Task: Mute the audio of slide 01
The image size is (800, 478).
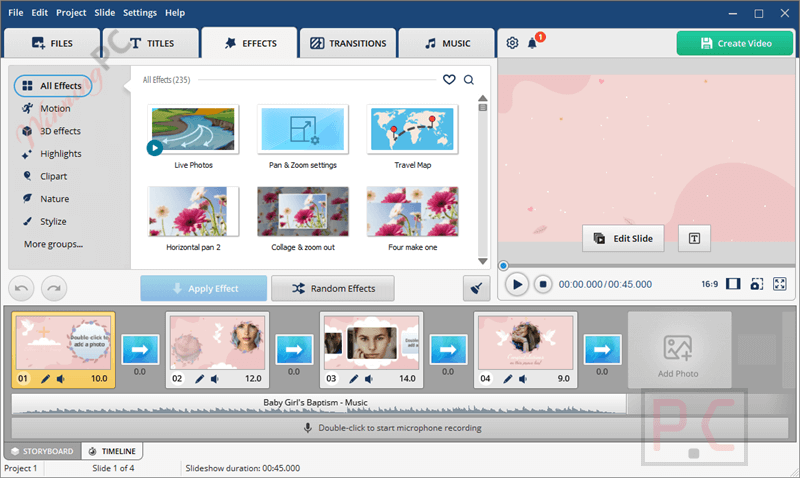Action: point(61,379)
